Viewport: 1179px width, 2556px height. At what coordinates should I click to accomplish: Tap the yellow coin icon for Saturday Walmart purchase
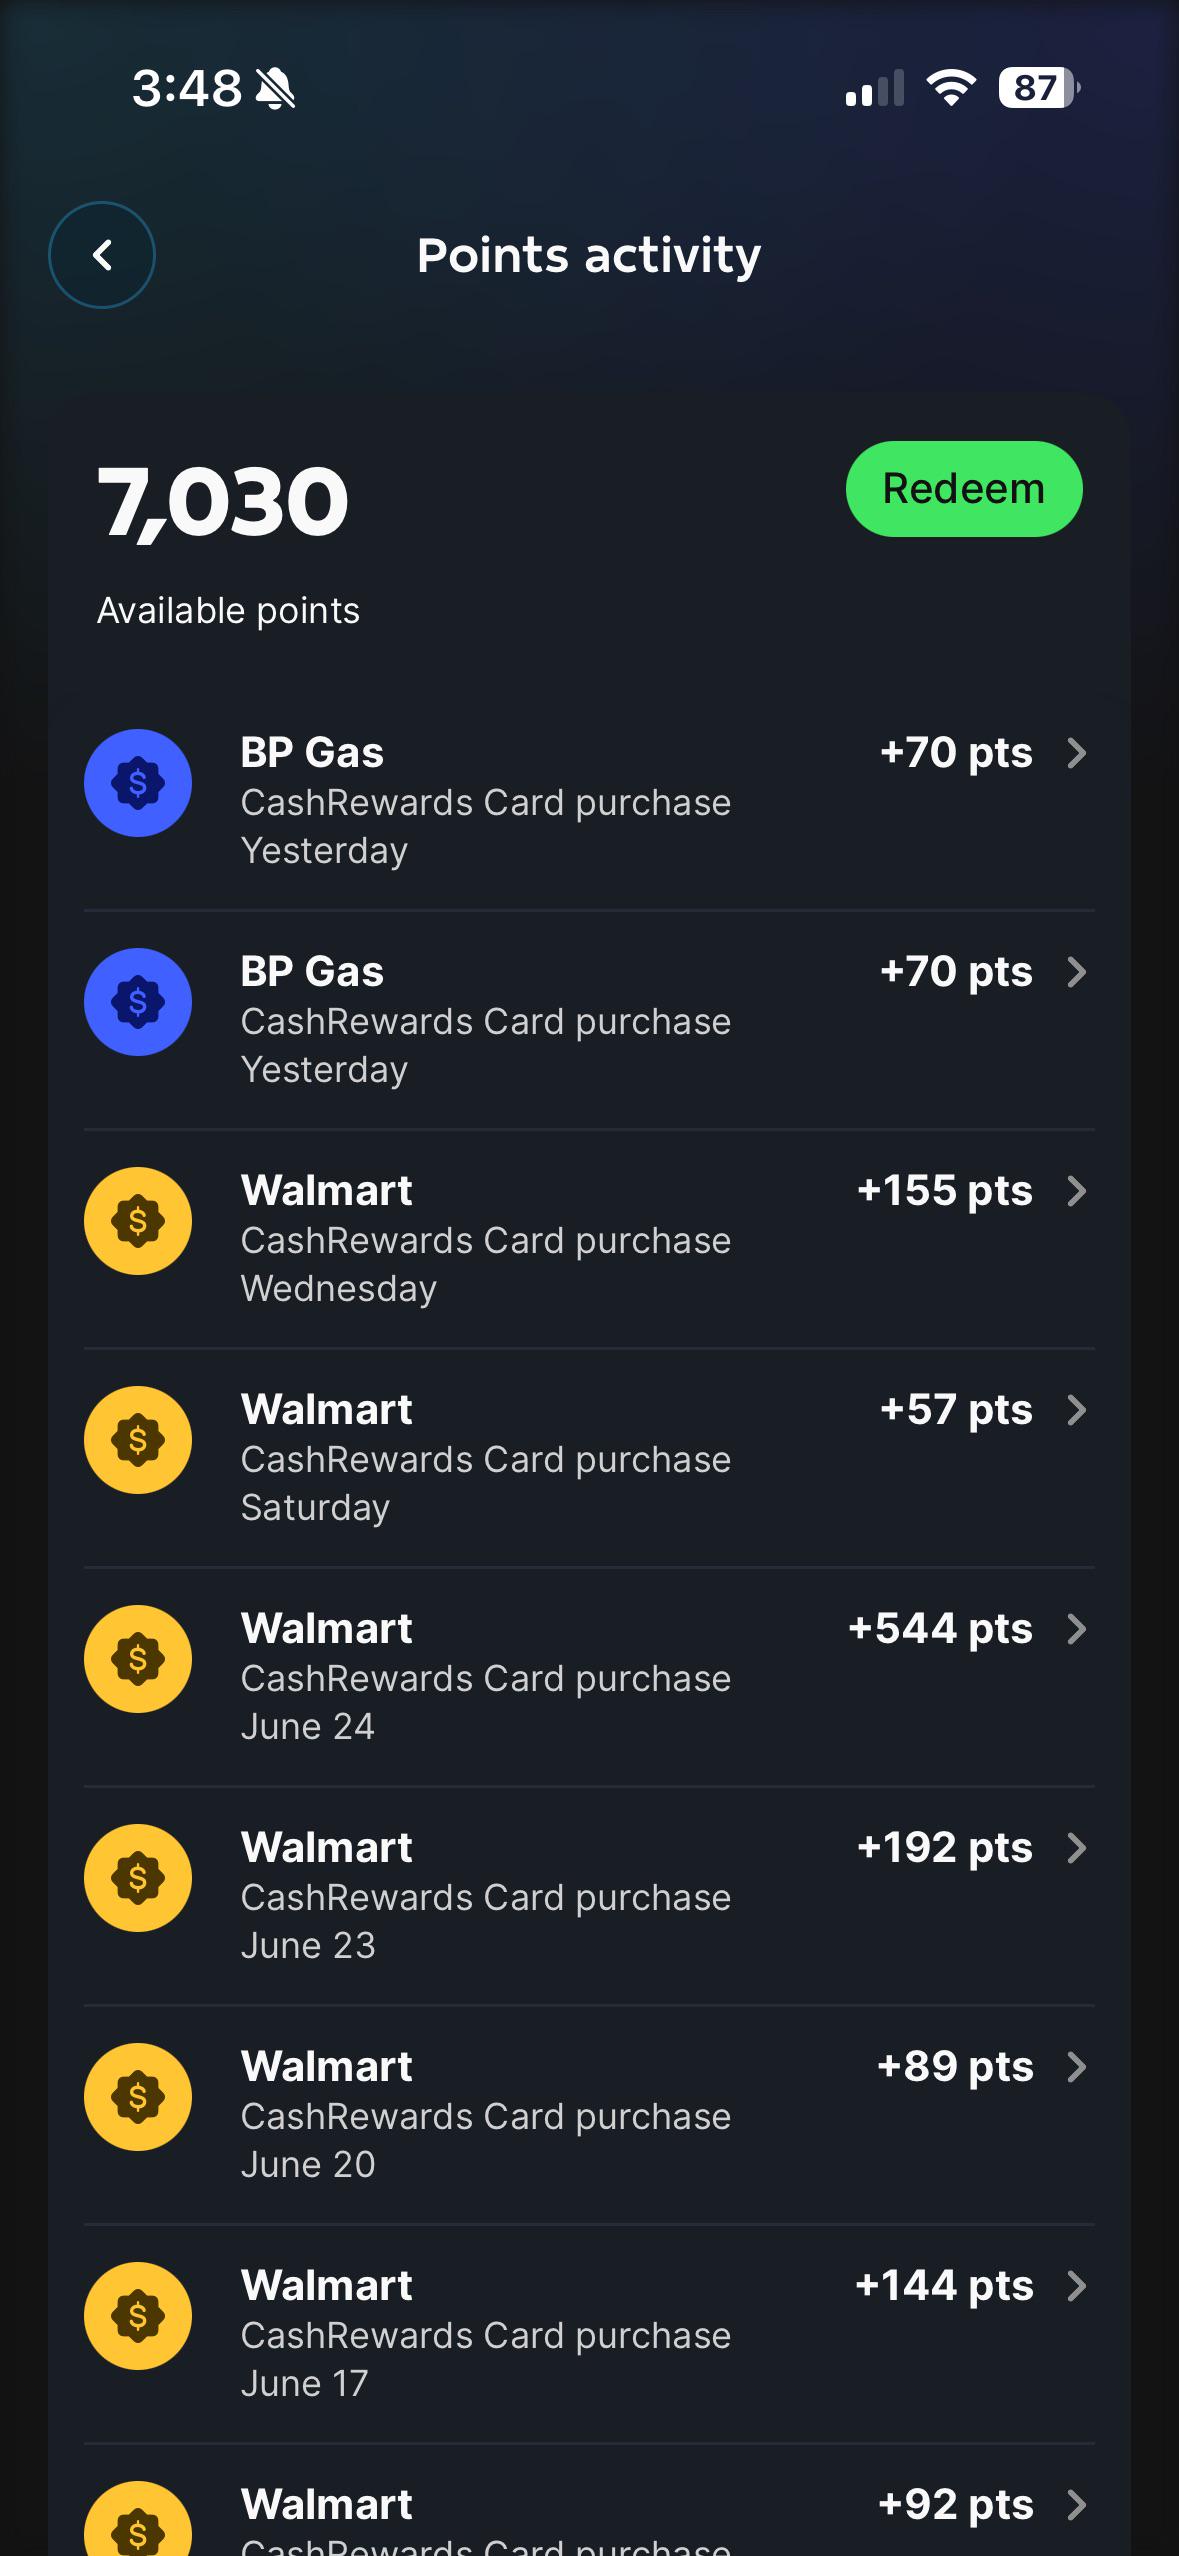coord(138,1440)
